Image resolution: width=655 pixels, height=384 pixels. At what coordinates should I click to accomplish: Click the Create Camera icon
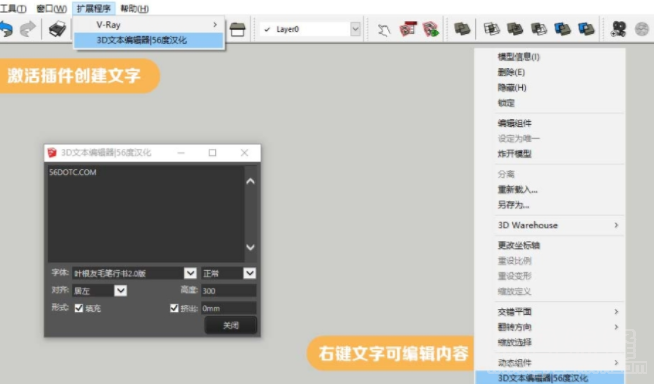coord(618,29)
